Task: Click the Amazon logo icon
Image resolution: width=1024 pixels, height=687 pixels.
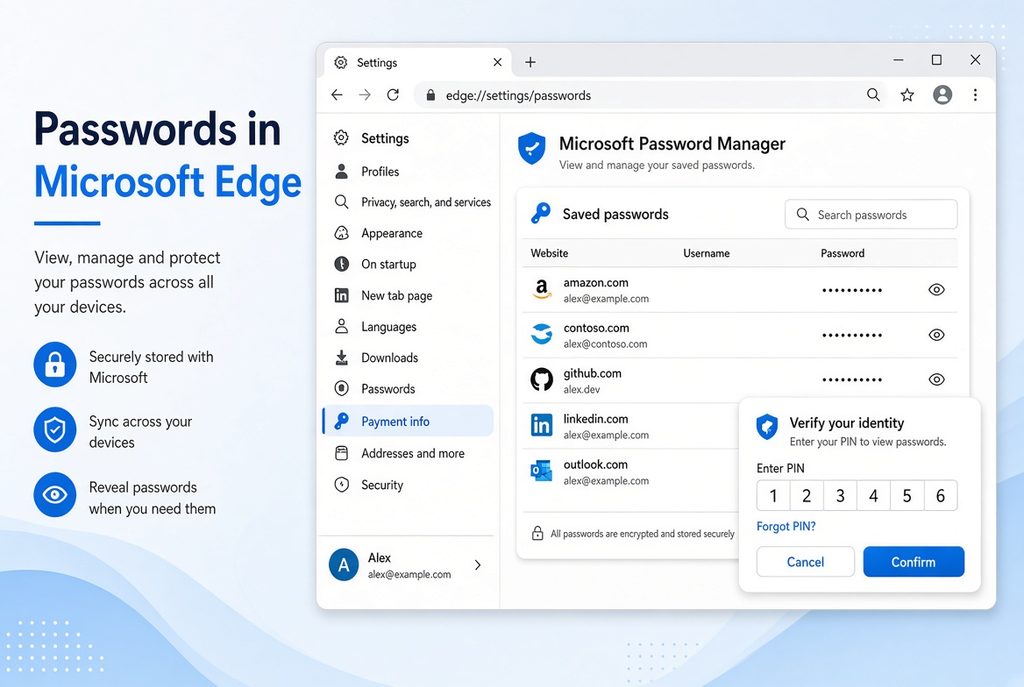Action: [541, 289]
